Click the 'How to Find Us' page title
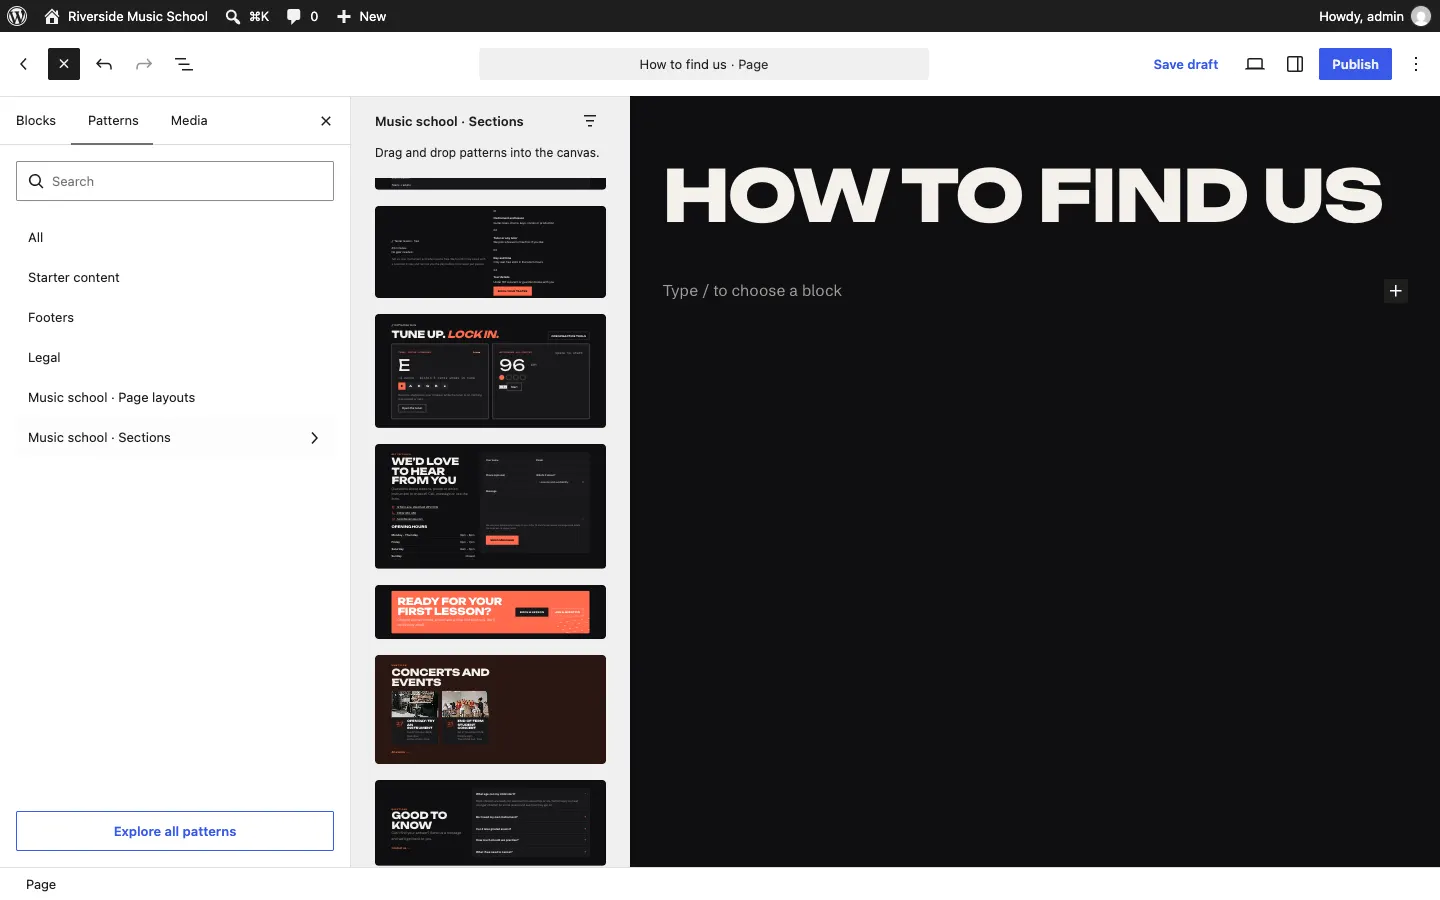The image size is (1440, 900). 1024,195
